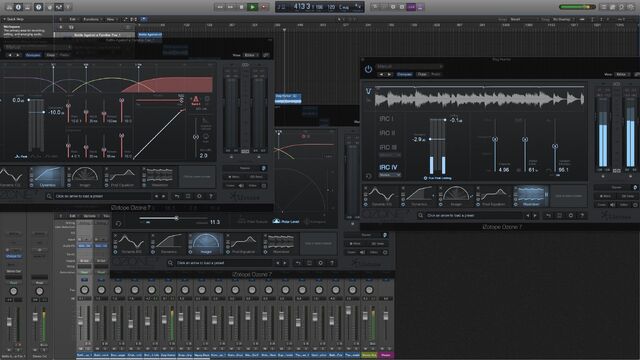
Task: Select Post Equalizer tile in Imager Ozone window
Action: pyautogui.click(x=244, y=244)
